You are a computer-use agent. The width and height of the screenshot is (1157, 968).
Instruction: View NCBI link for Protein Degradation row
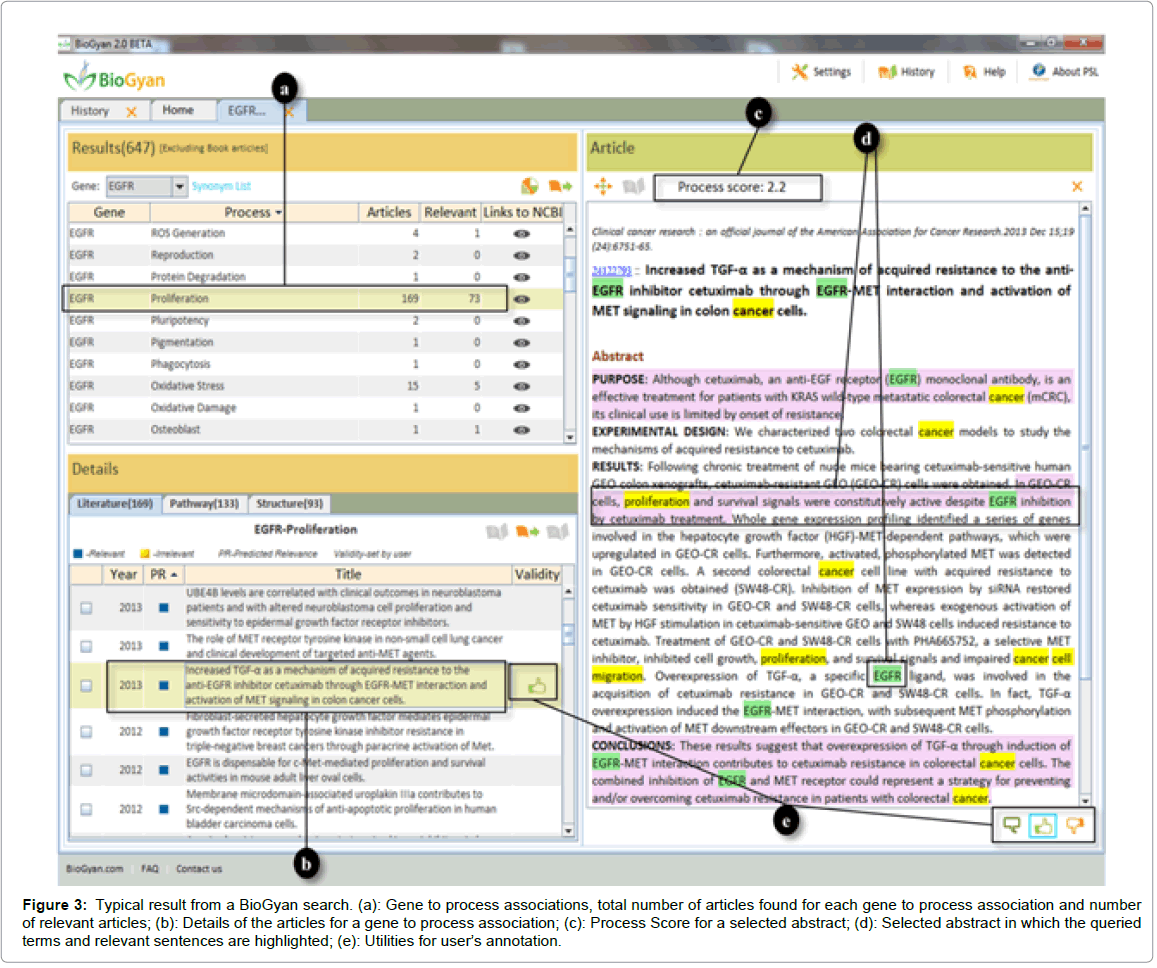coord(522,277)
